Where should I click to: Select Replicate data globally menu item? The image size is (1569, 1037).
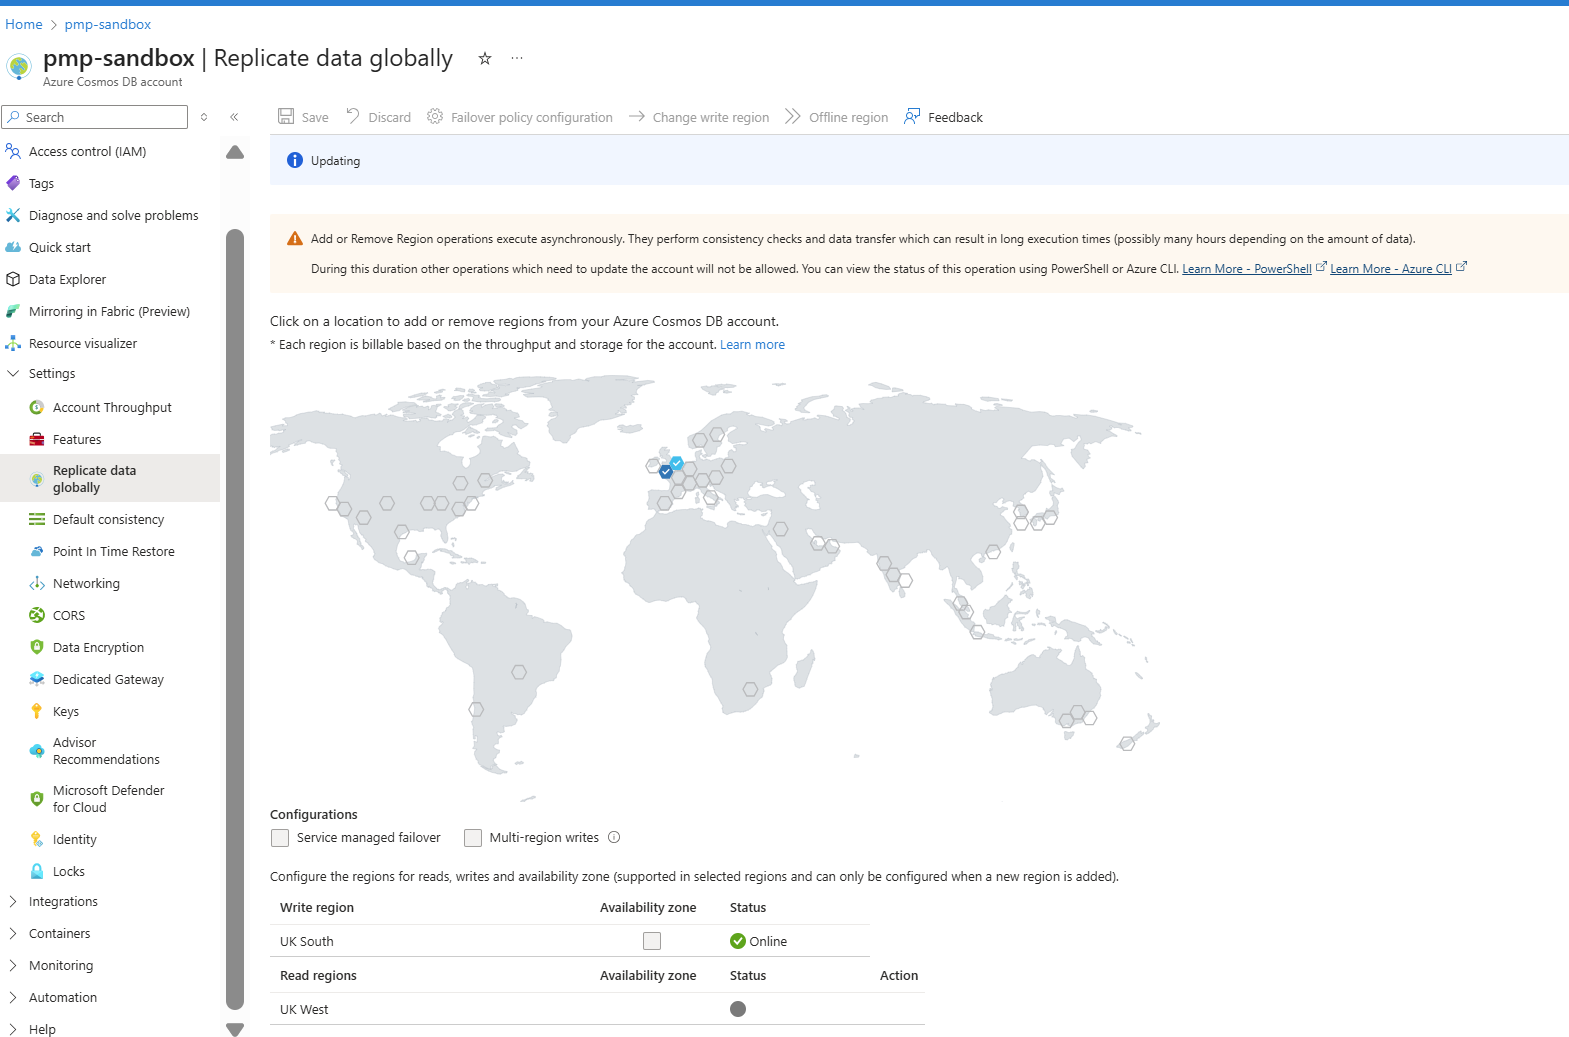[x=110, y=478]
